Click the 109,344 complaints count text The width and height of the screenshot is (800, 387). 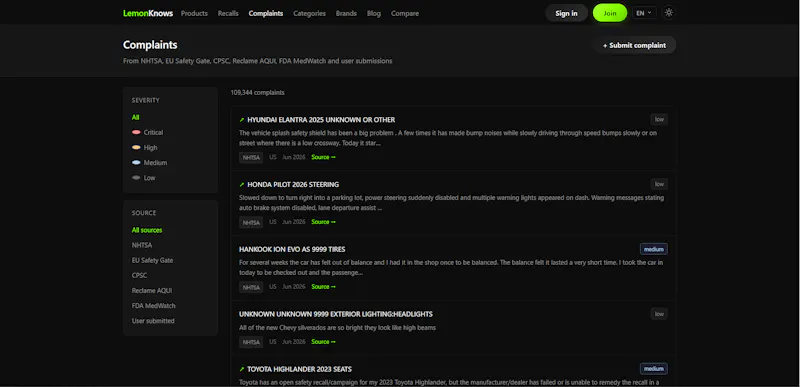258,93
